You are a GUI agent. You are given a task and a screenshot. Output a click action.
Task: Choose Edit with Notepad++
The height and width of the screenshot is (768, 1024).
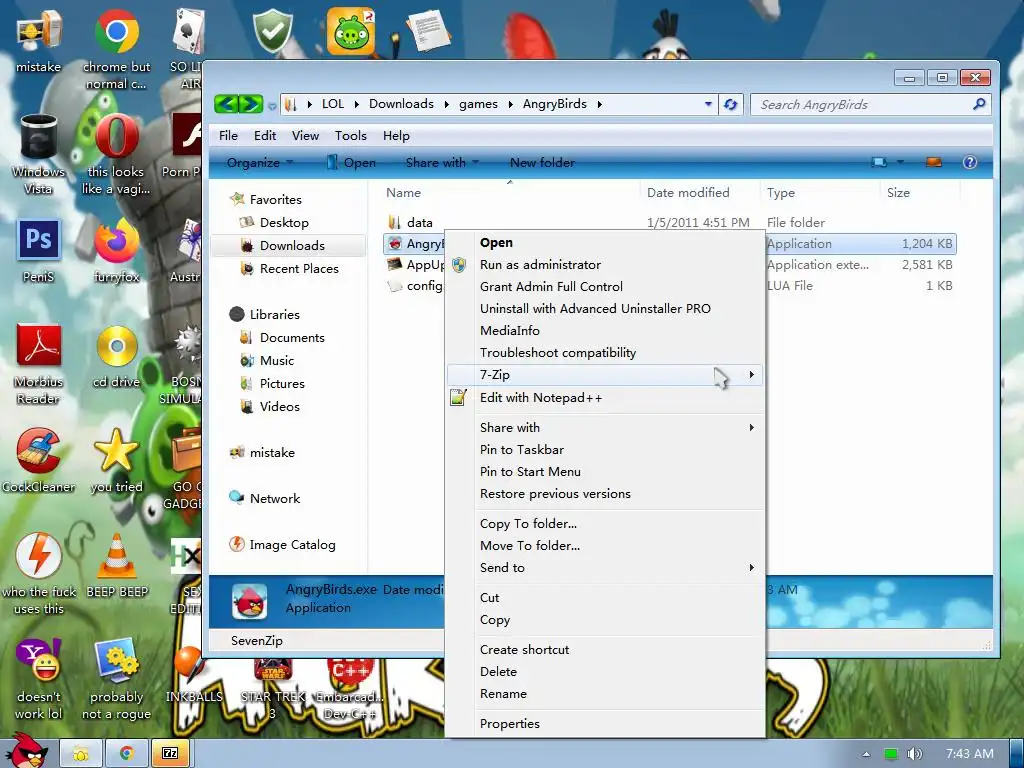coord(541,398)
